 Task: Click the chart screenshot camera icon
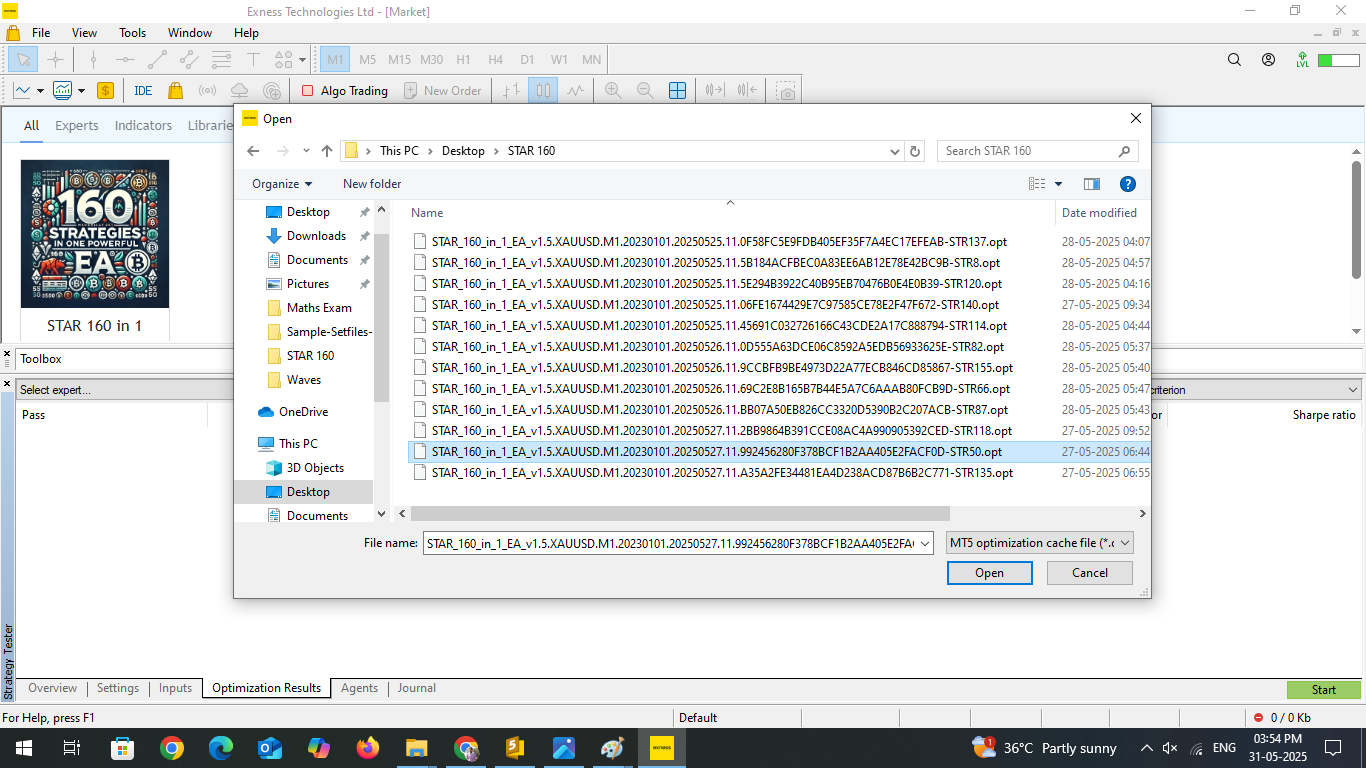(x=787, y=90)
